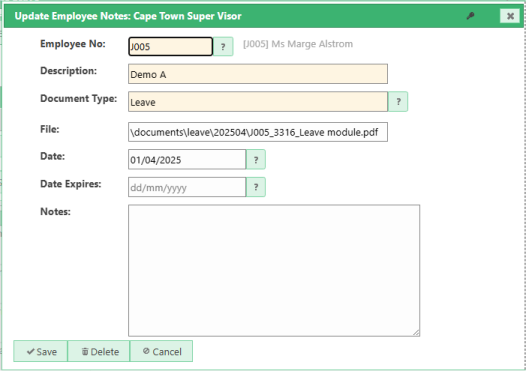Select the Document Type field showing Leave

pyautogui.click(x=258, y=102)
